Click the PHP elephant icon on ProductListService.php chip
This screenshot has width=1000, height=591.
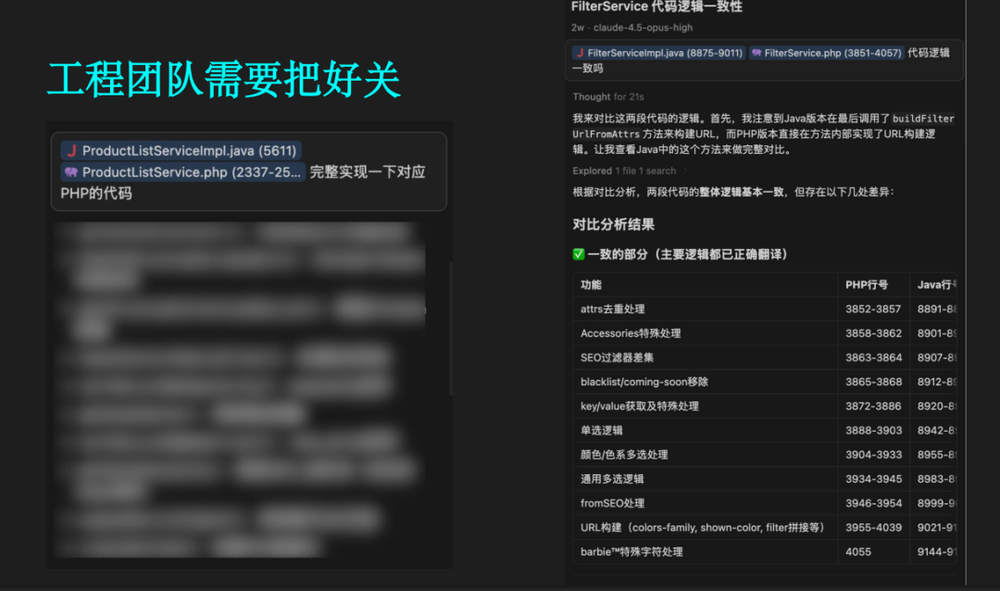pos(71,172)
